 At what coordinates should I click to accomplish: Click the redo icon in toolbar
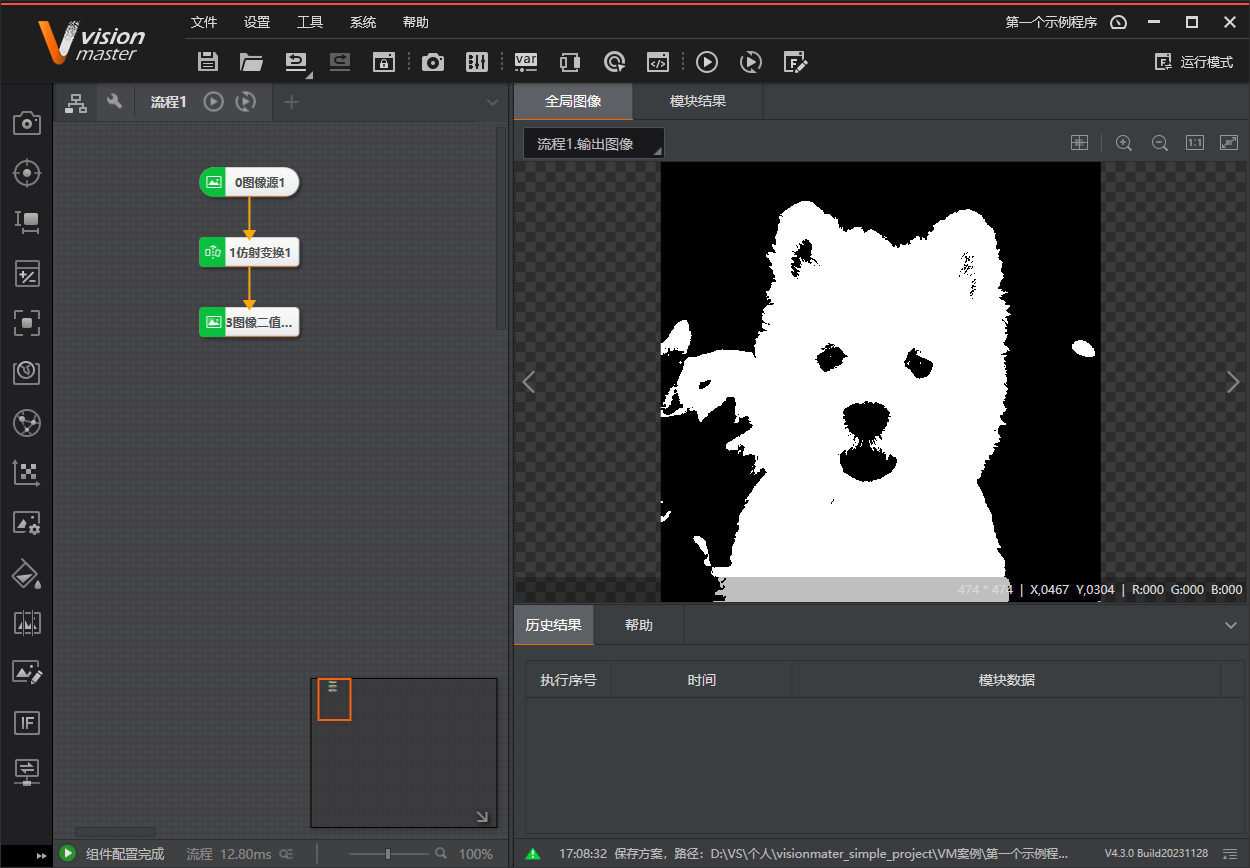coord(340,62)
